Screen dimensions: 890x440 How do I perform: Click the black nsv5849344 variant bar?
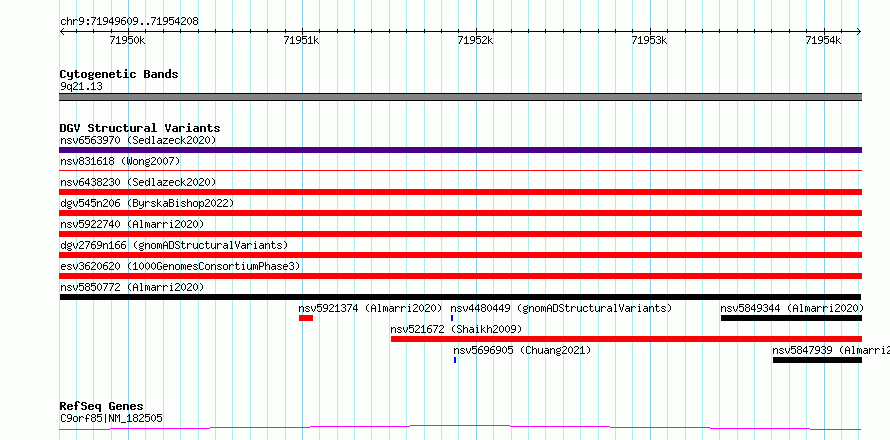pos(791,318)
